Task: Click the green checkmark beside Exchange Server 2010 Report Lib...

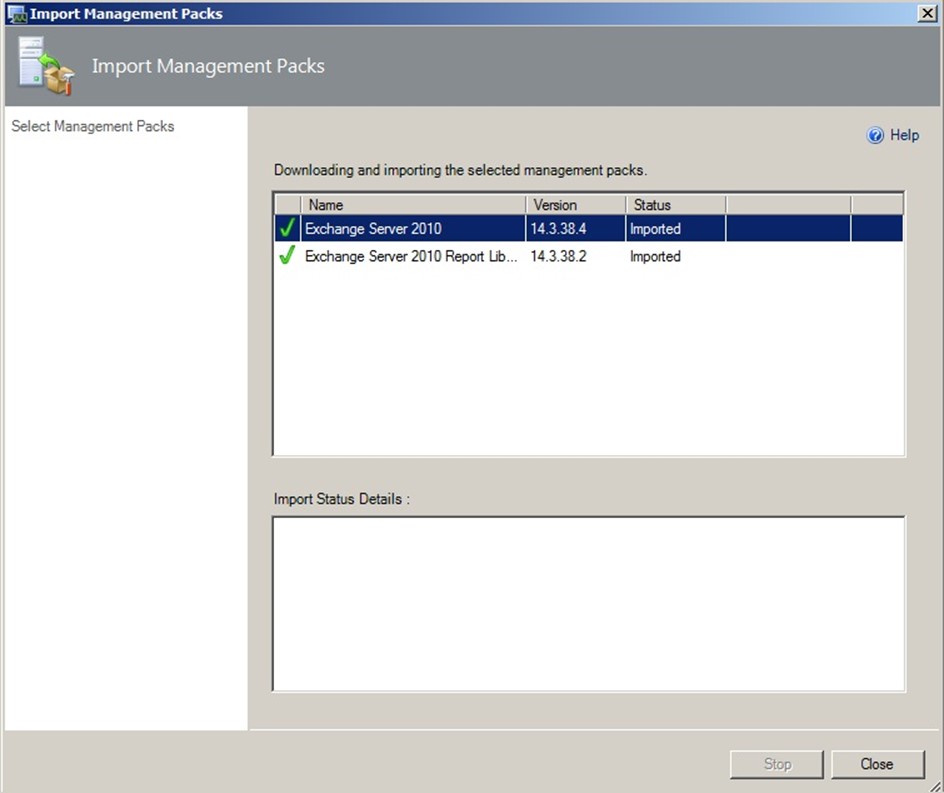Action: pos(287,256)
